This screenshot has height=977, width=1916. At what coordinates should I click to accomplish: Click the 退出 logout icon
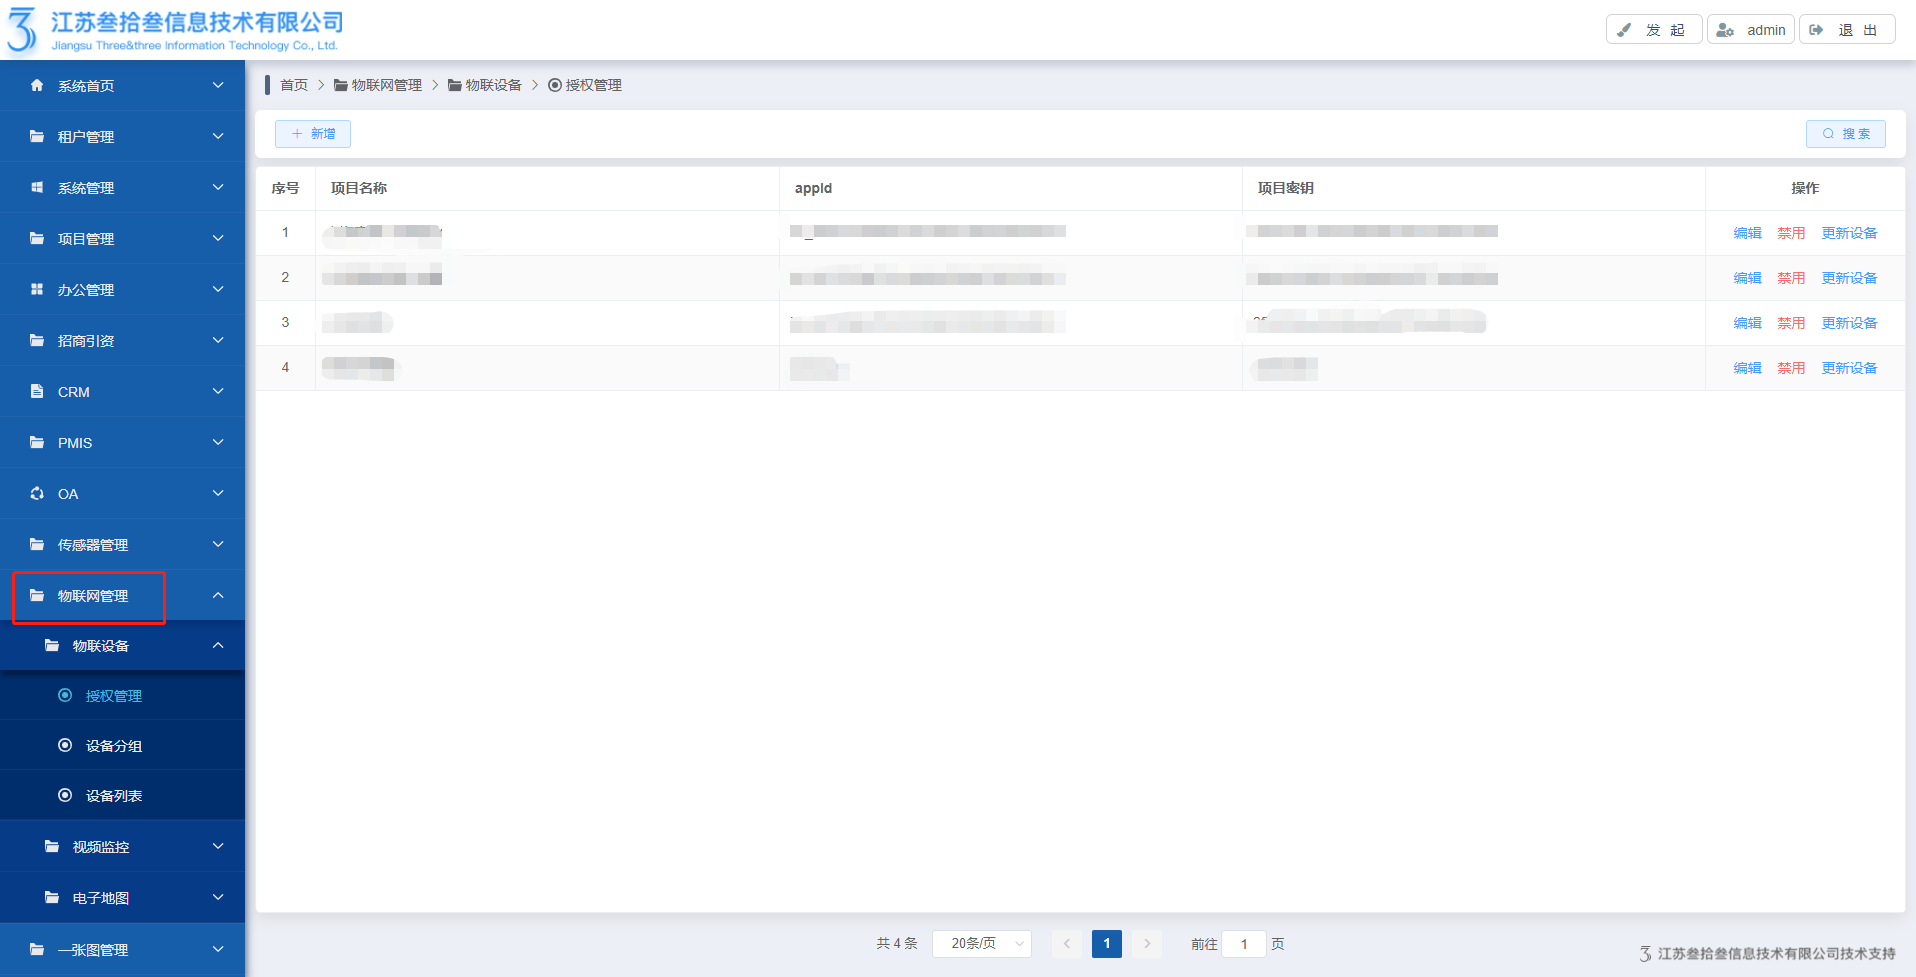pos(1817,30)
